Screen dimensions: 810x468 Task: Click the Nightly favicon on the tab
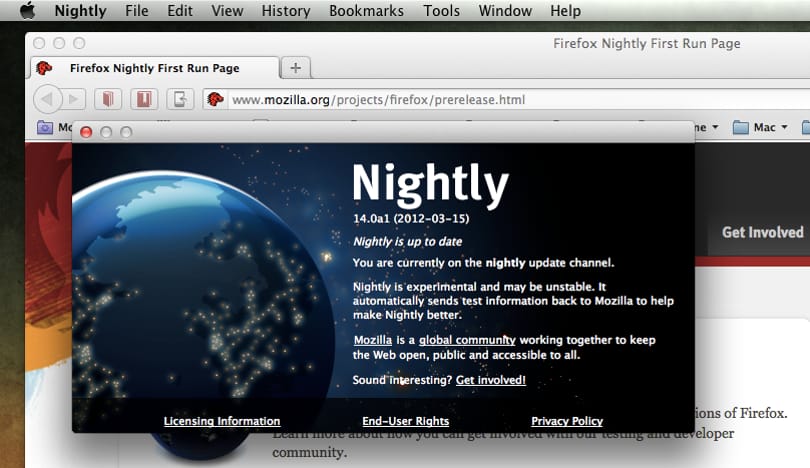pyautogui.click(x=44, y=68)
